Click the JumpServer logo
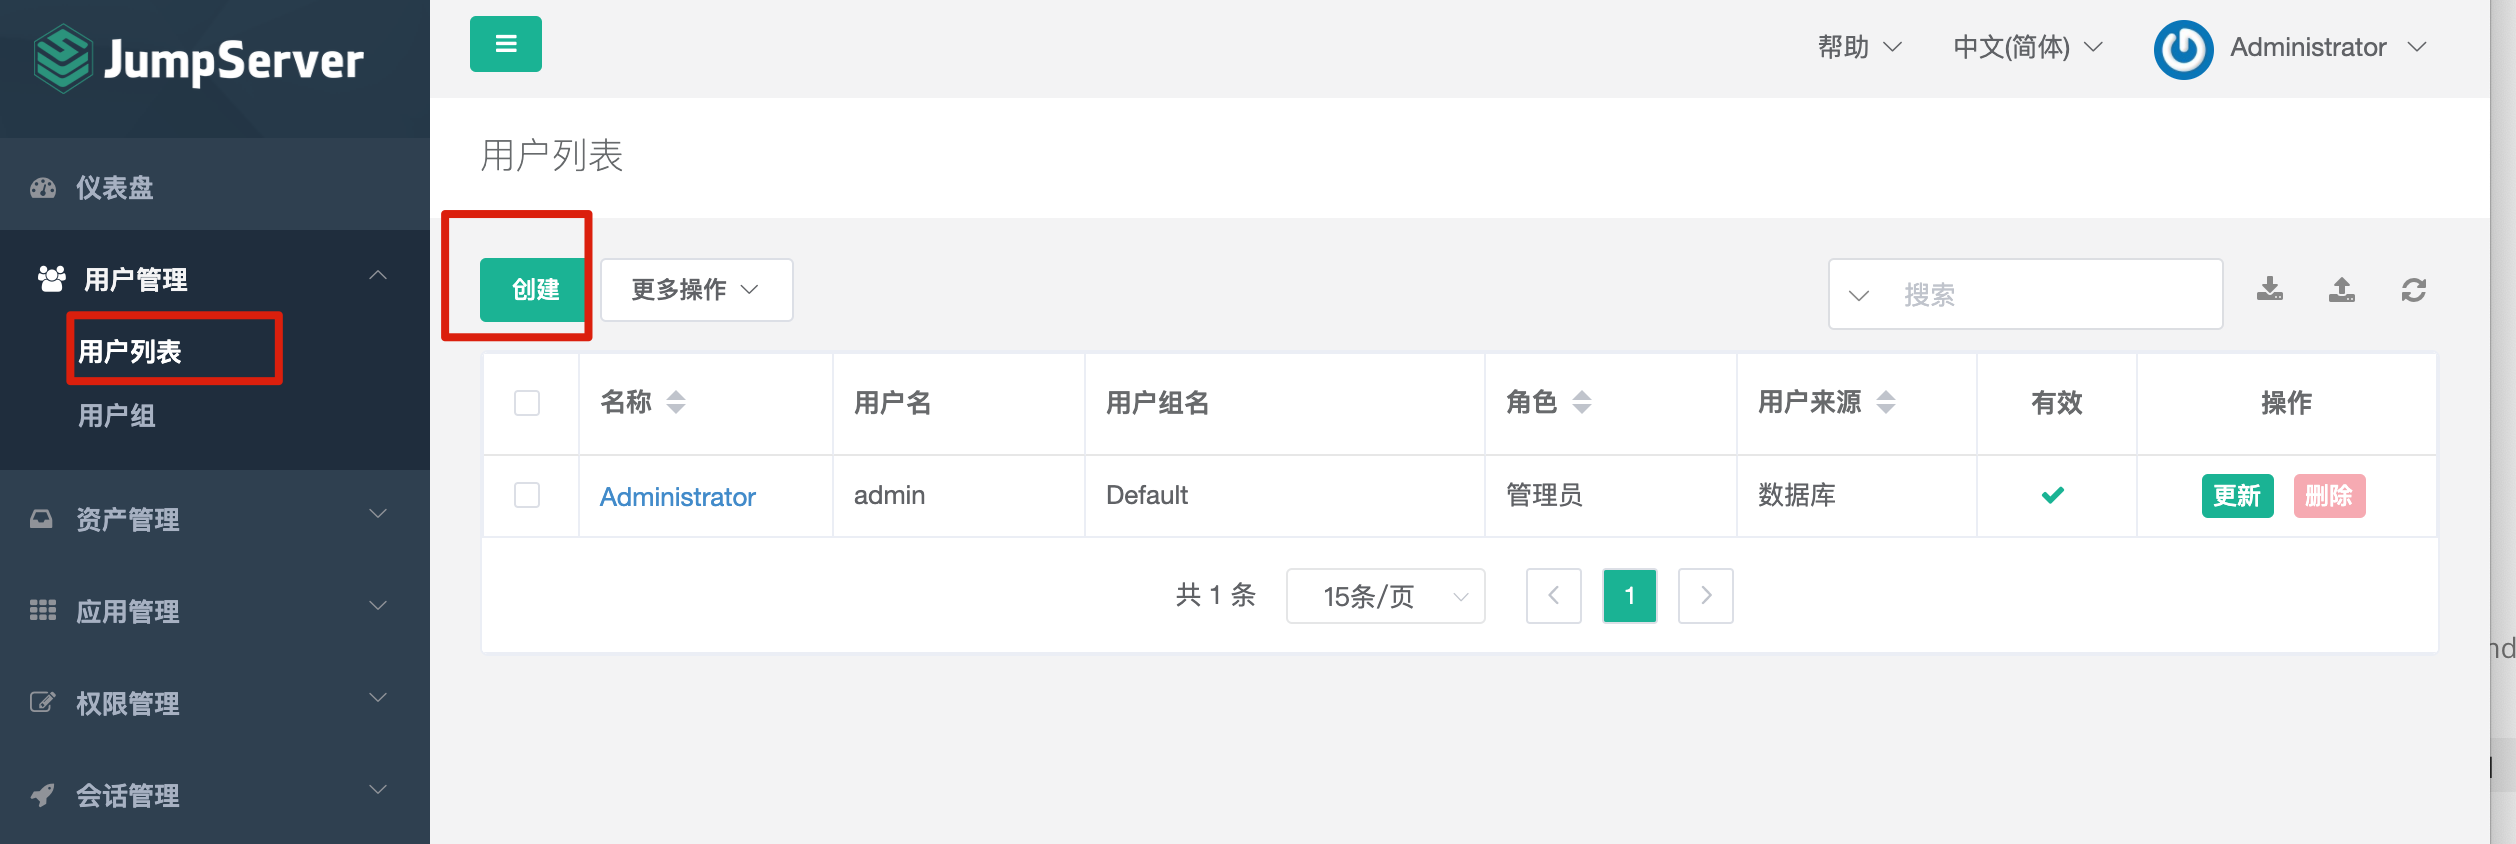The image size is (2516, 844). (x=199, y=59)
